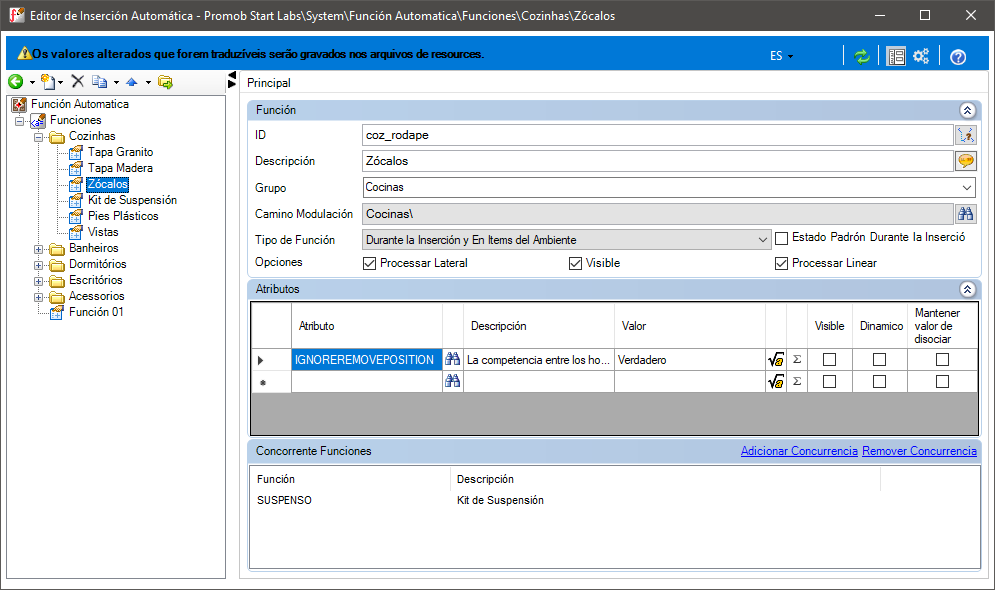The height and width of the screenshot is (601, 995).
Task: Collapse the Cozinhas folder
Action: (x=39, y=136)
